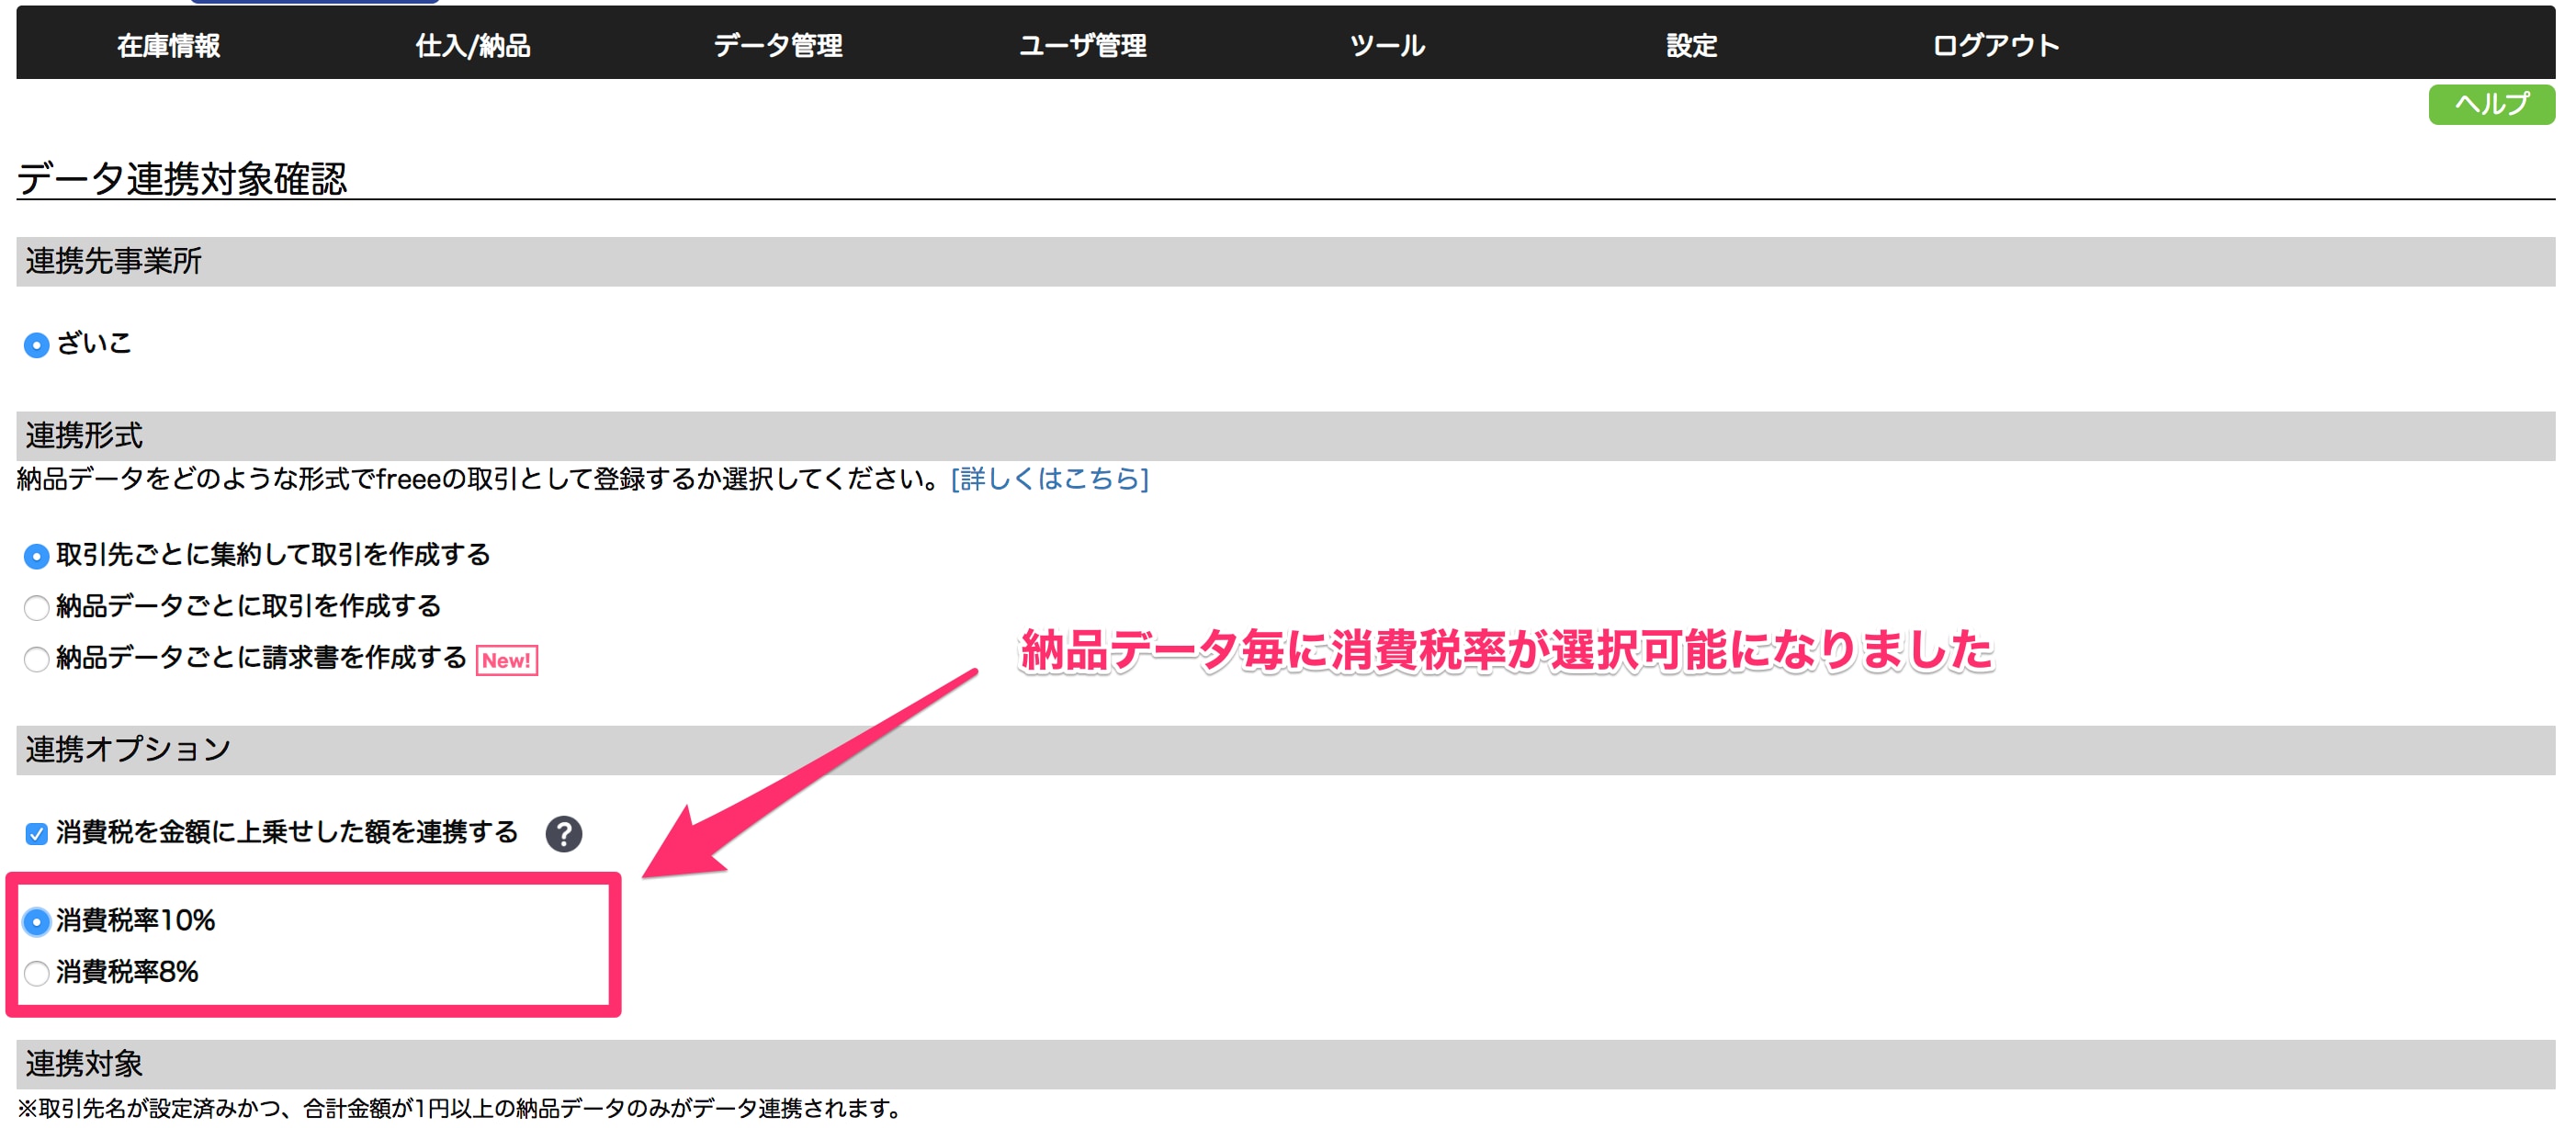Toggle 消費税を金額に上乗せした額を連携する checkbox
The height and width of the screenshot is (1128, 2576).
36,834
